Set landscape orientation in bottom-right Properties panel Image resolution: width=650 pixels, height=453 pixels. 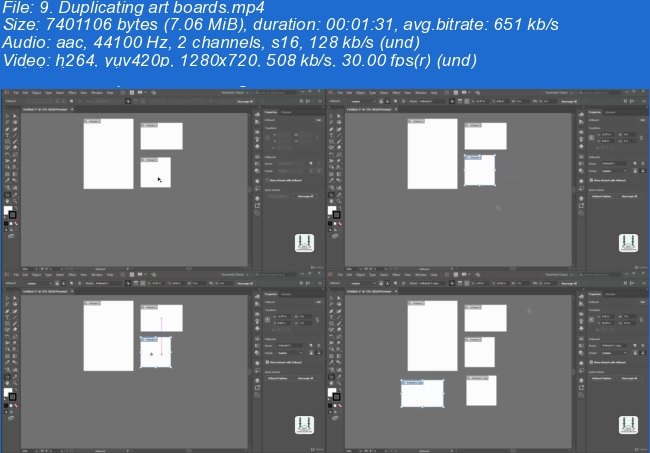click(643, 353)
